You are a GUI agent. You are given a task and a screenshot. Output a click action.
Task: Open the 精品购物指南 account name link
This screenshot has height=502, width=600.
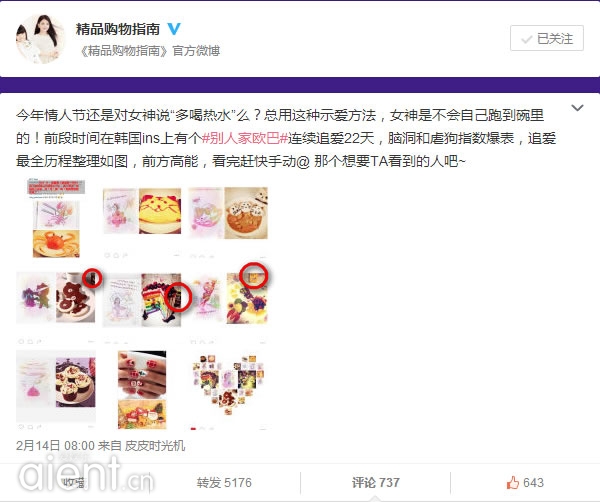coord(118,29)
